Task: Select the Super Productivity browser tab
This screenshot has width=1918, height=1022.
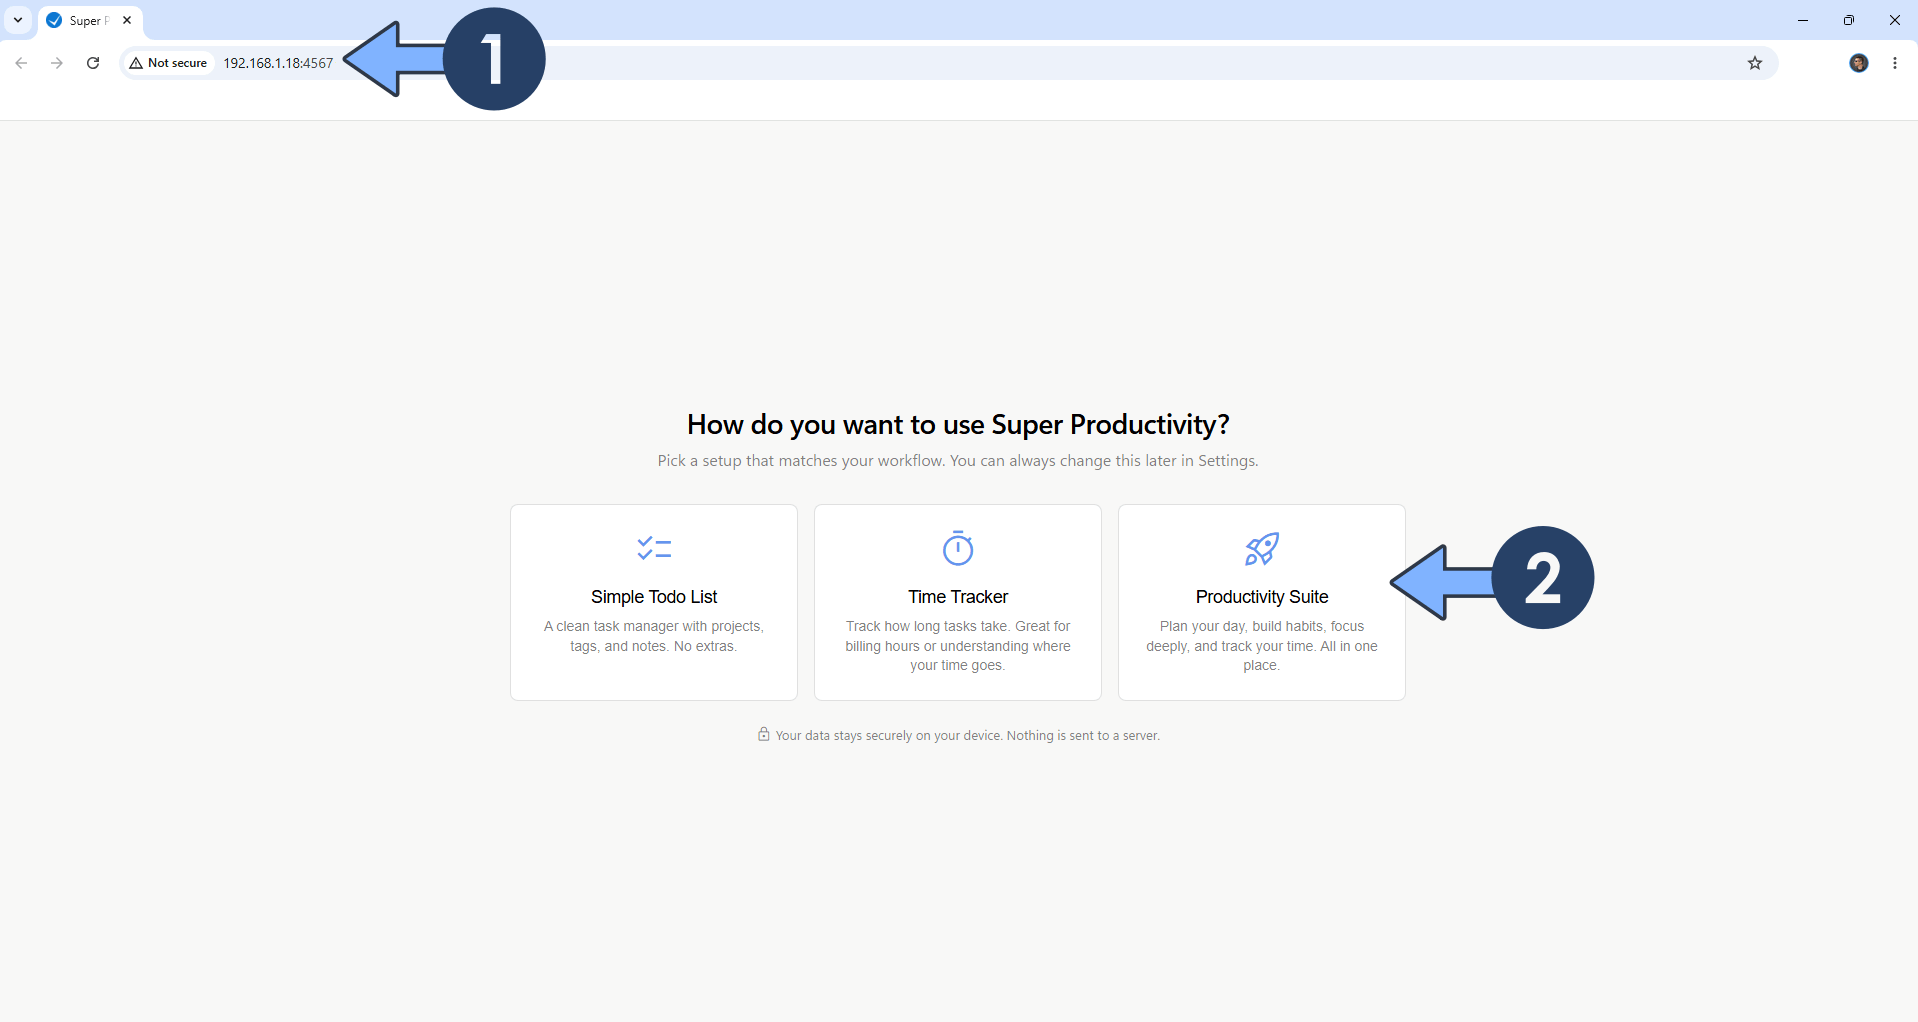Action: click(91, 20)
